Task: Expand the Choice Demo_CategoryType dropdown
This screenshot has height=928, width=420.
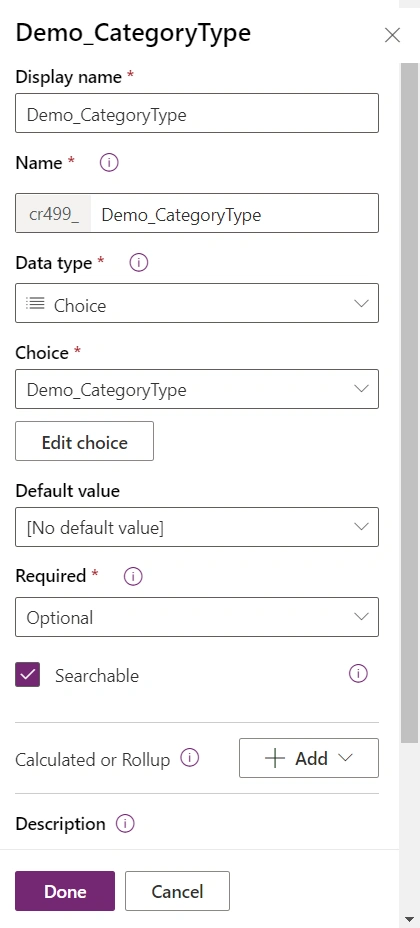Action: point(197,389)
